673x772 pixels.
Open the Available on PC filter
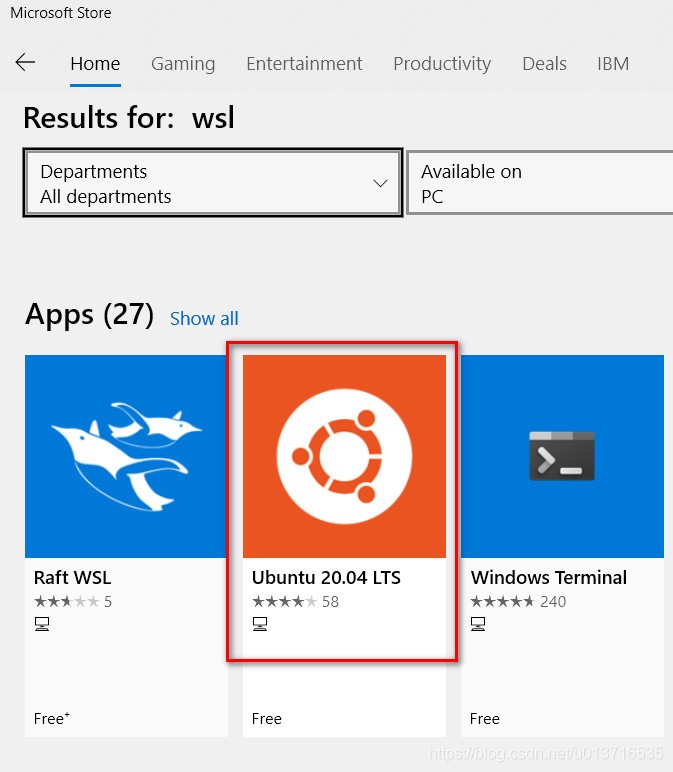(x=540, y=183)
